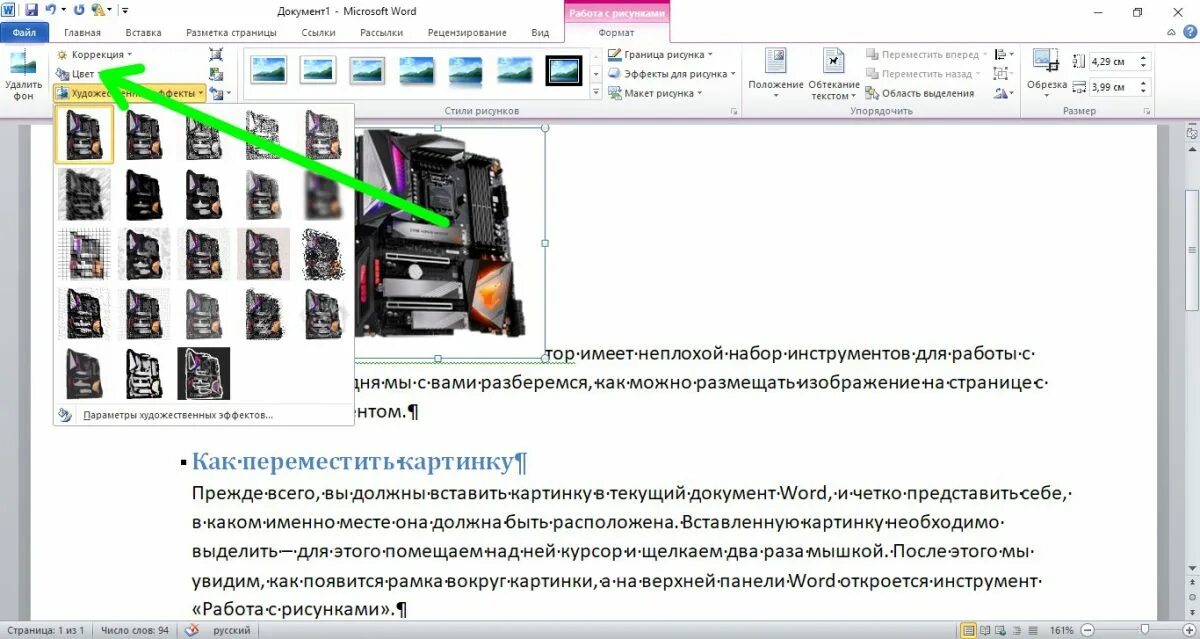Click Переместить вперед button

click(x=927, y=54)
